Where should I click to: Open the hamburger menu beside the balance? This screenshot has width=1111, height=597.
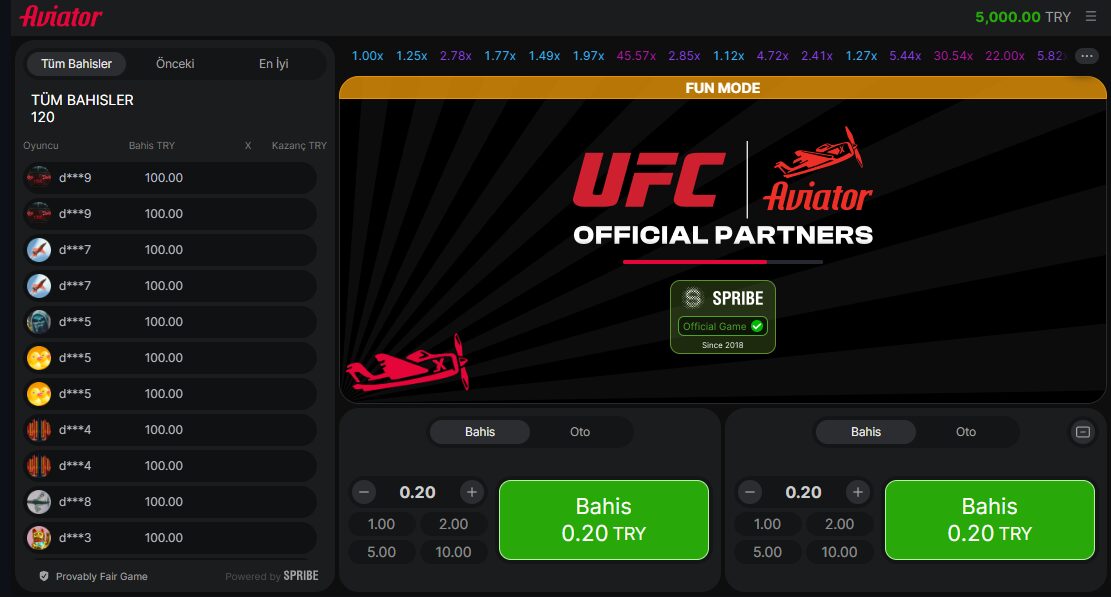click(1090, 16)
